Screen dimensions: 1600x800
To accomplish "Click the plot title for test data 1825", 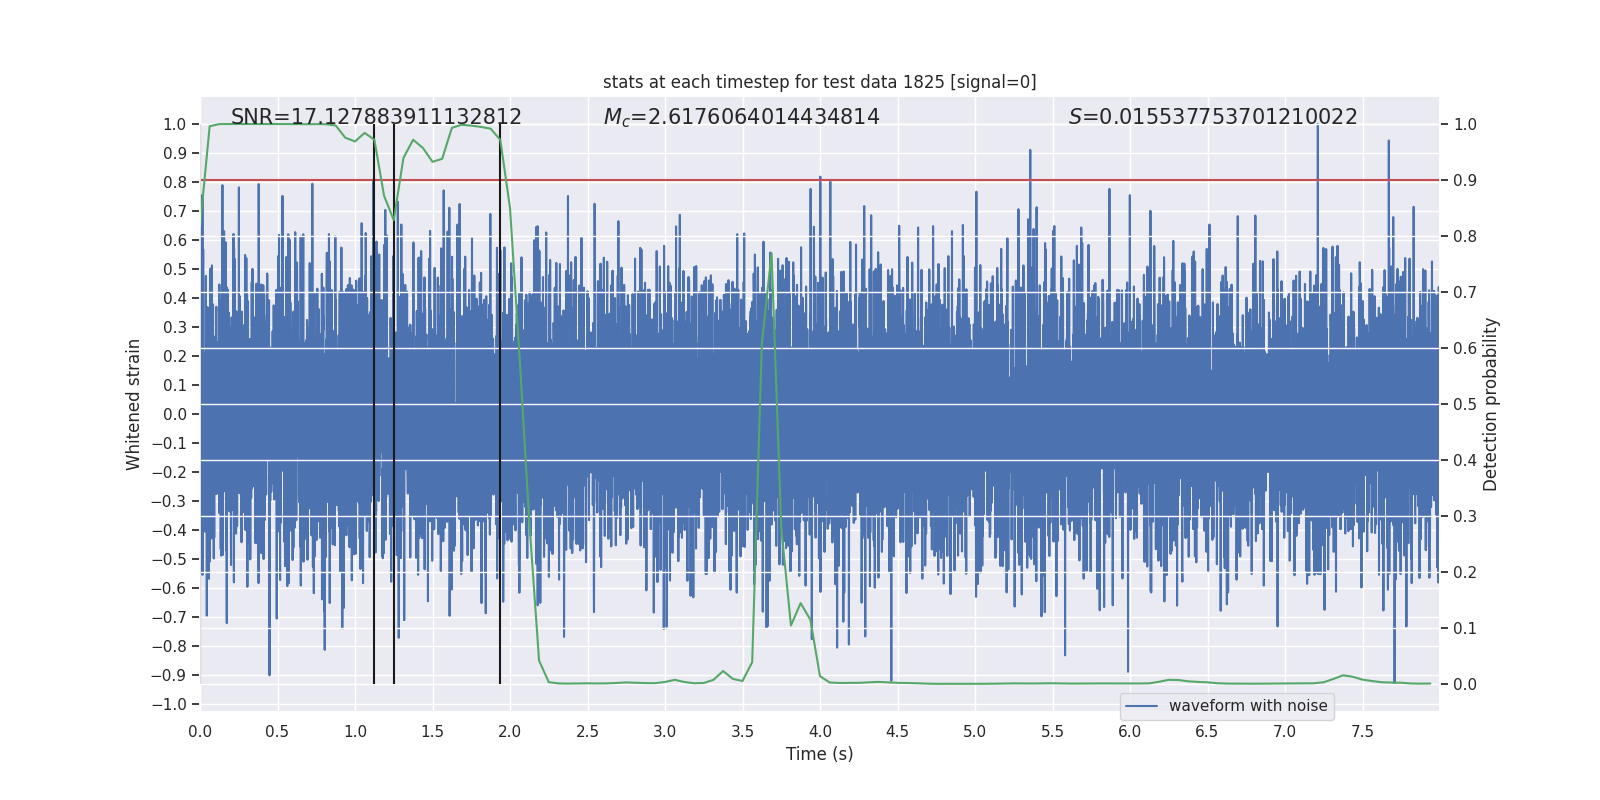I will pyautogui.click(x=819, y=82).
